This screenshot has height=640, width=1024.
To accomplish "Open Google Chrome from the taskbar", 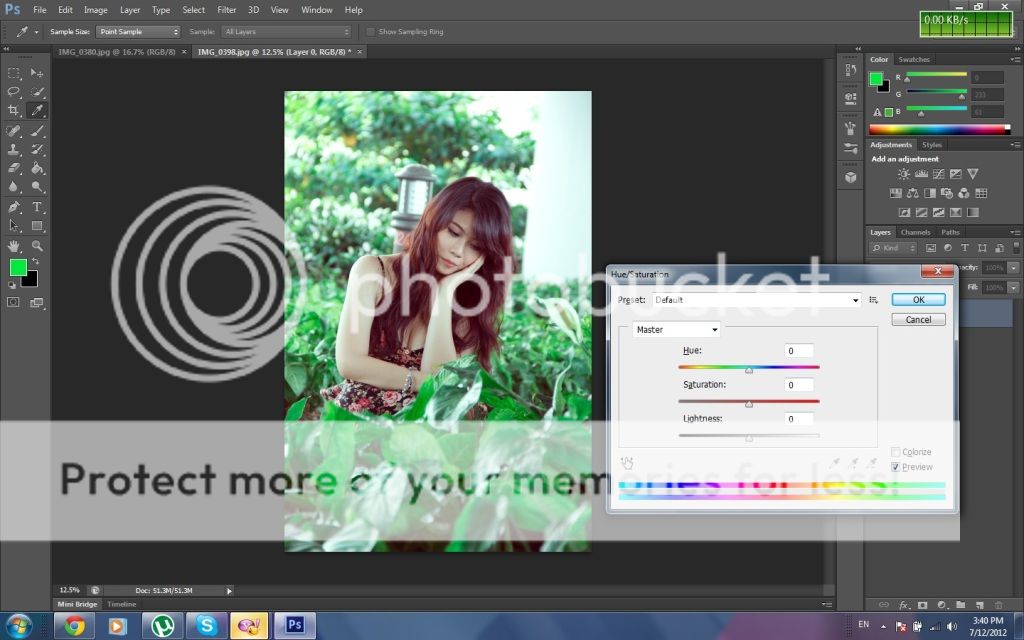I will pyautogui.click(x=74, y=626).
